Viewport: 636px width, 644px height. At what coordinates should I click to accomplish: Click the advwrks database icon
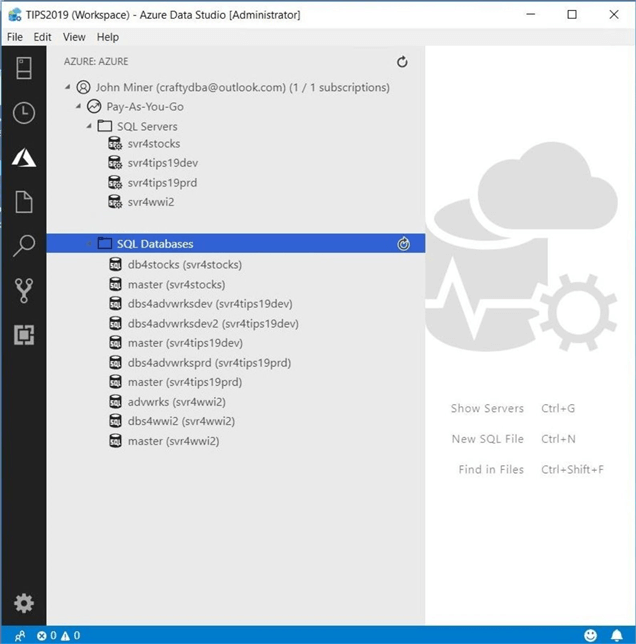point(115,402)
